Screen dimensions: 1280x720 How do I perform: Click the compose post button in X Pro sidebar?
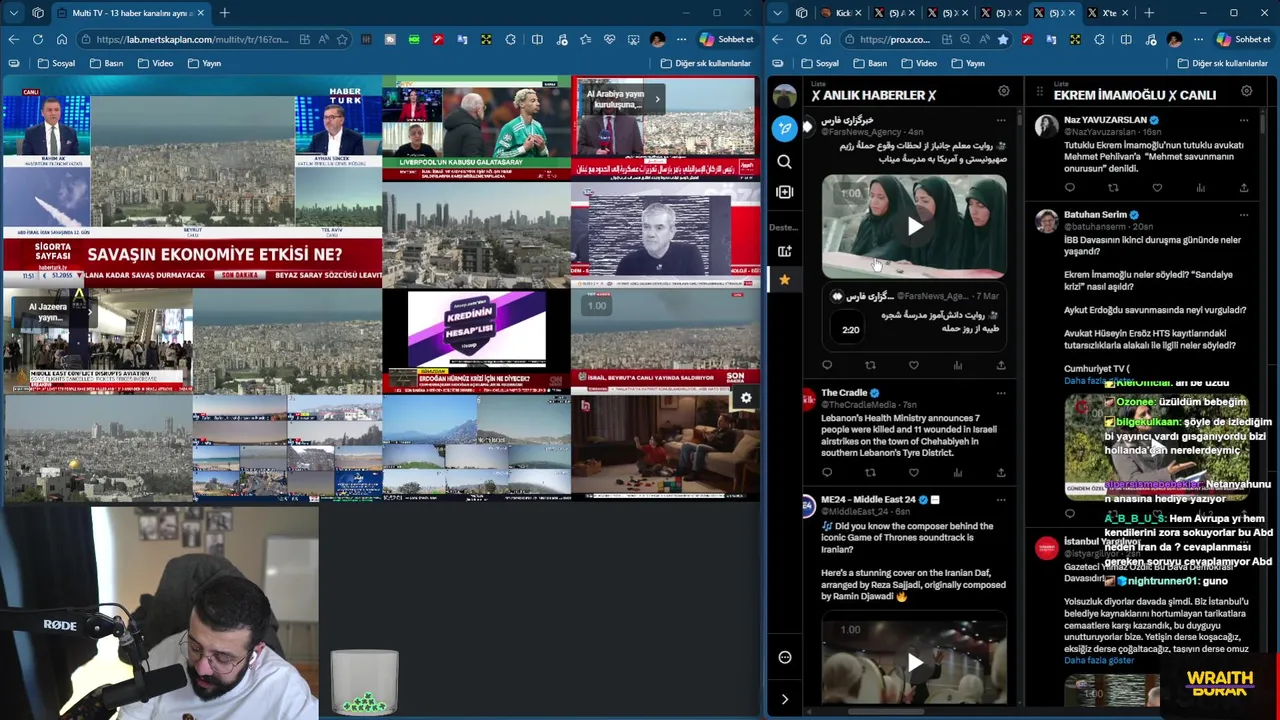click(785, 128)
